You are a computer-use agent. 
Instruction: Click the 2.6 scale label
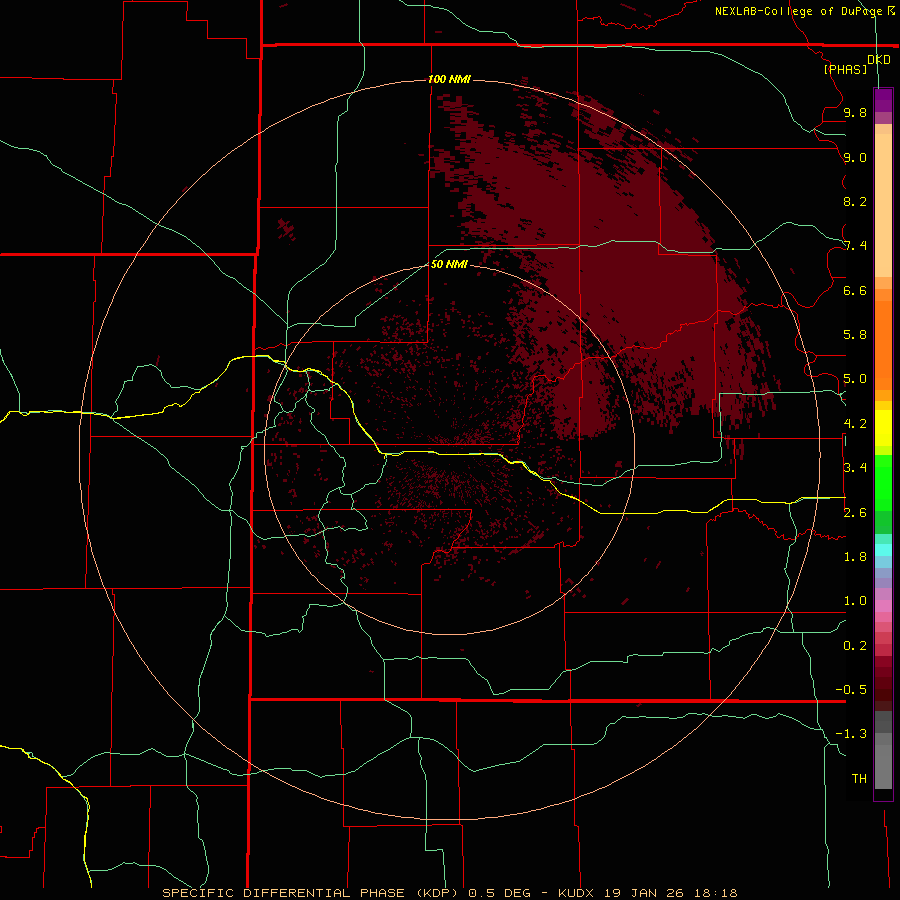[x=855, y=513]
